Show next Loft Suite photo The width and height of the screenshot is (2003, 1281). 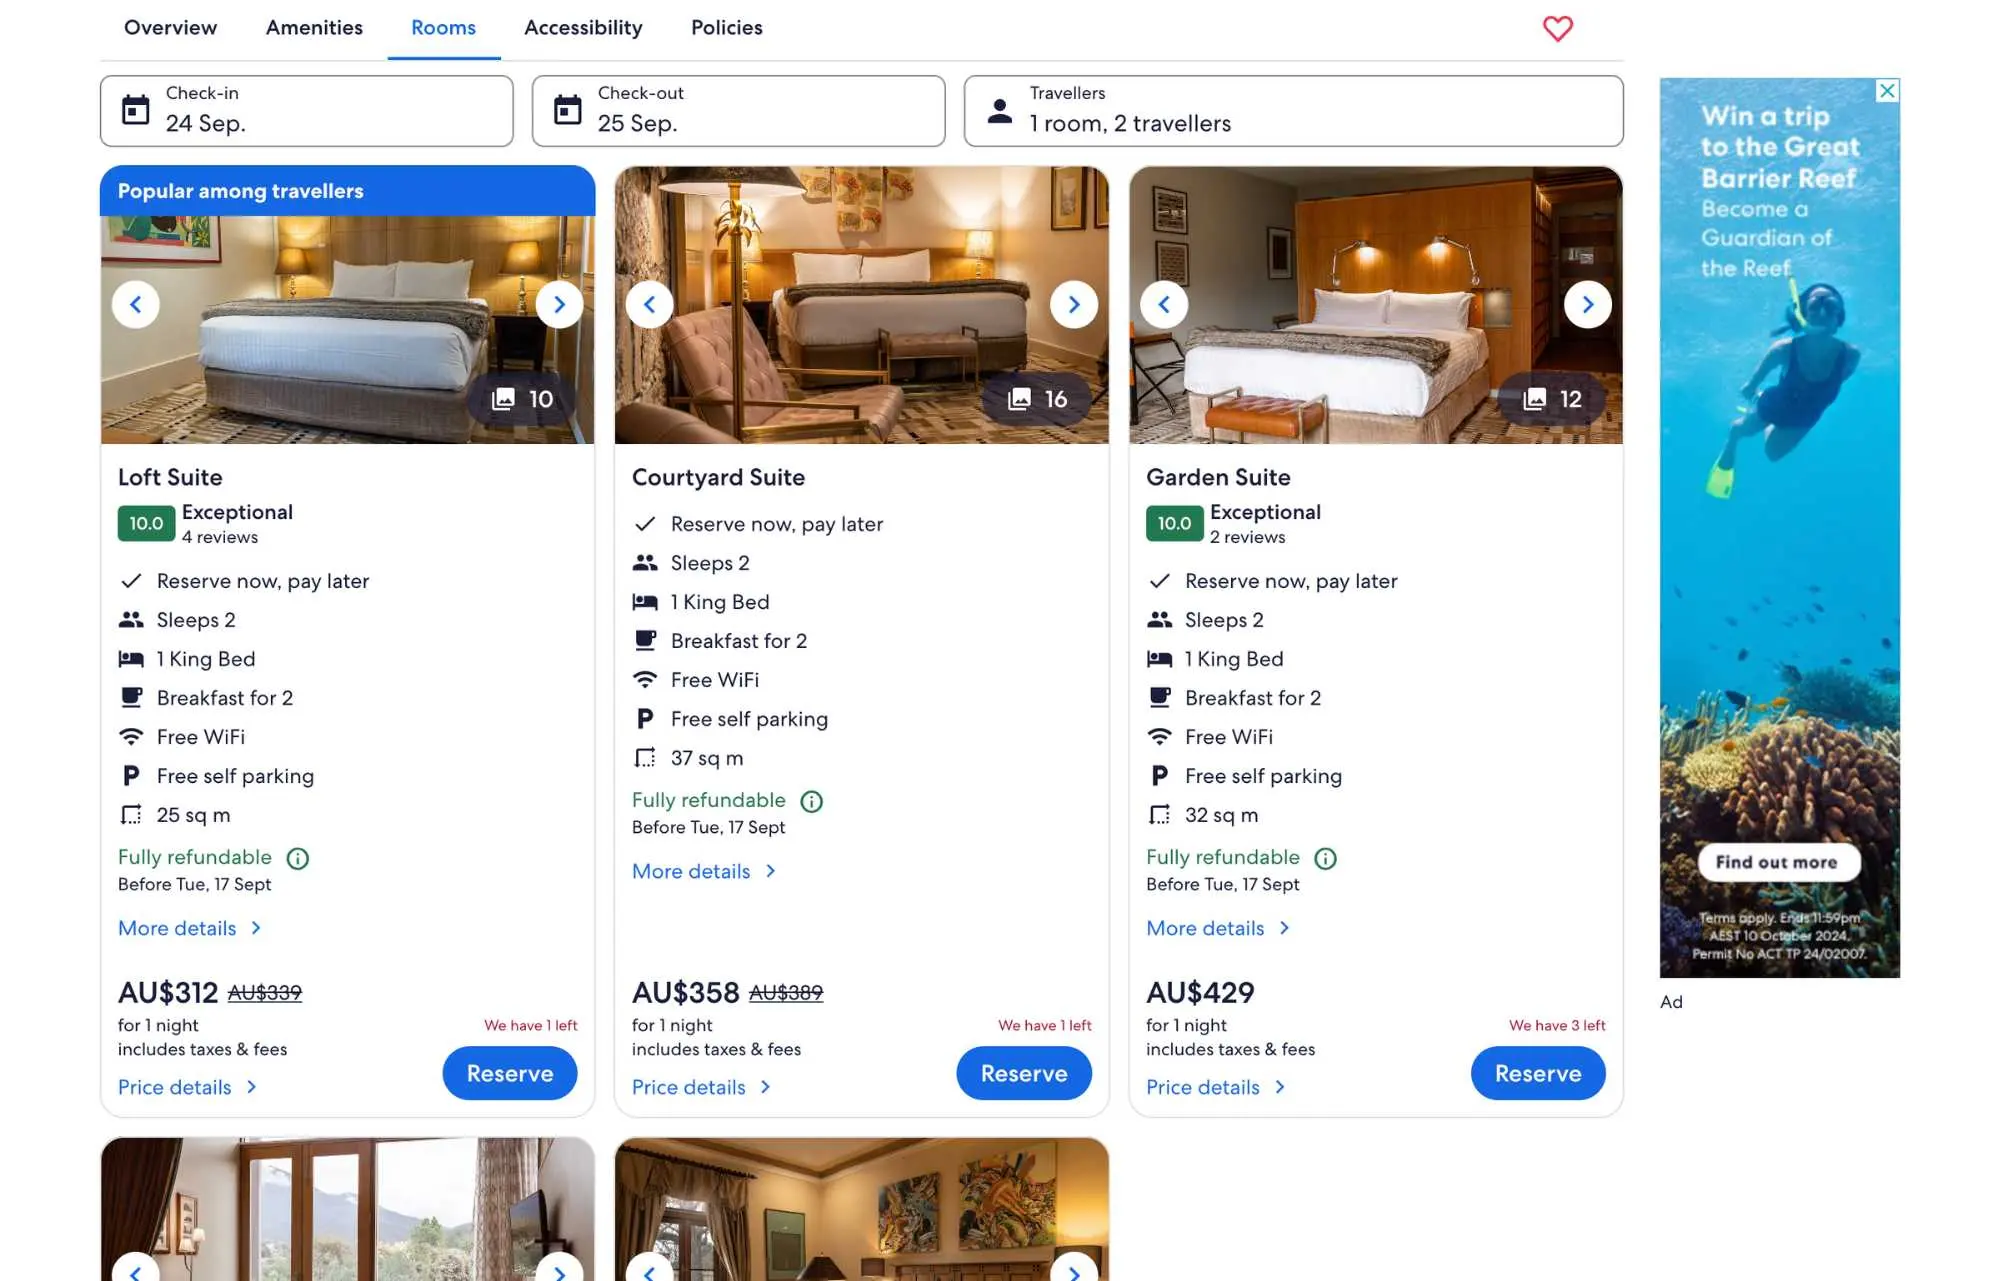click(x=559, y=304)
